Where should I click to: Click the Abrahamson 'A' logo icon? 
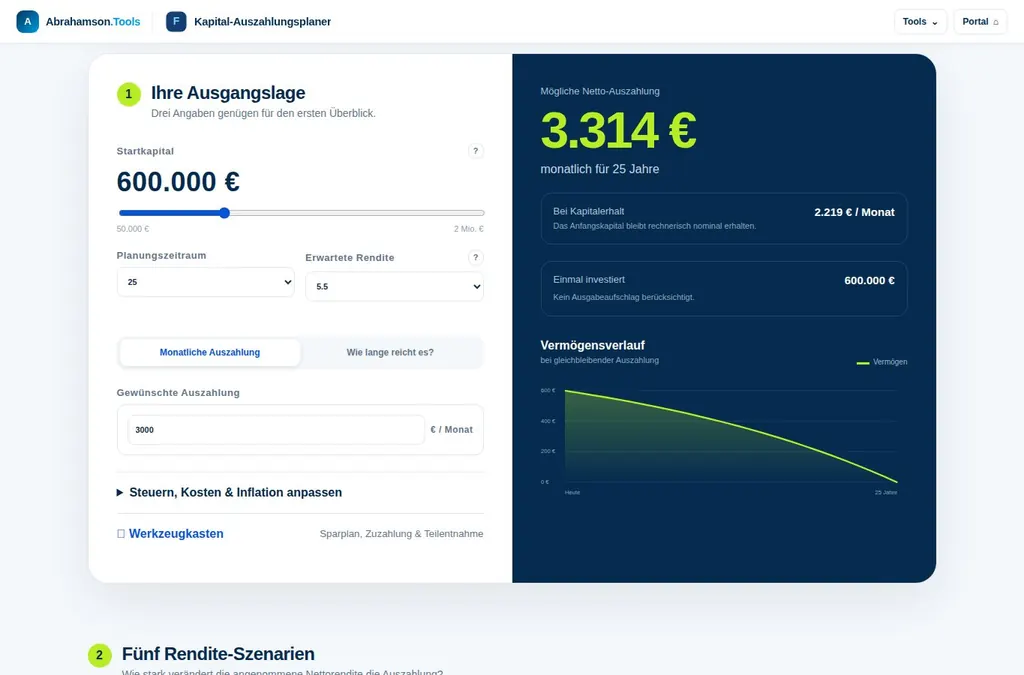tap(27, 22)
